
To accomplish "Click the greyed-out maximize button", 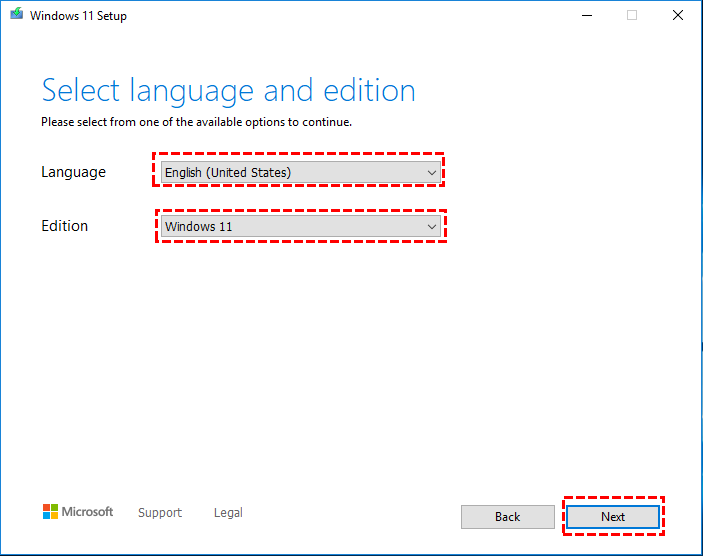I will pos(631,15).
